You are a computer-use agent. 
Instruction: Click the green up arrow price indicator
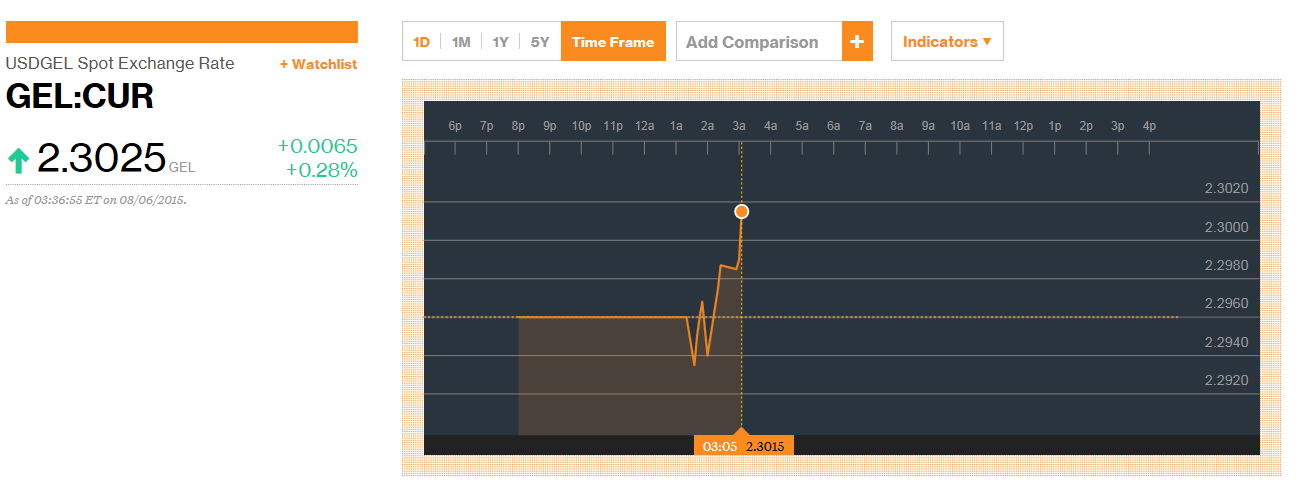[18, 159]
